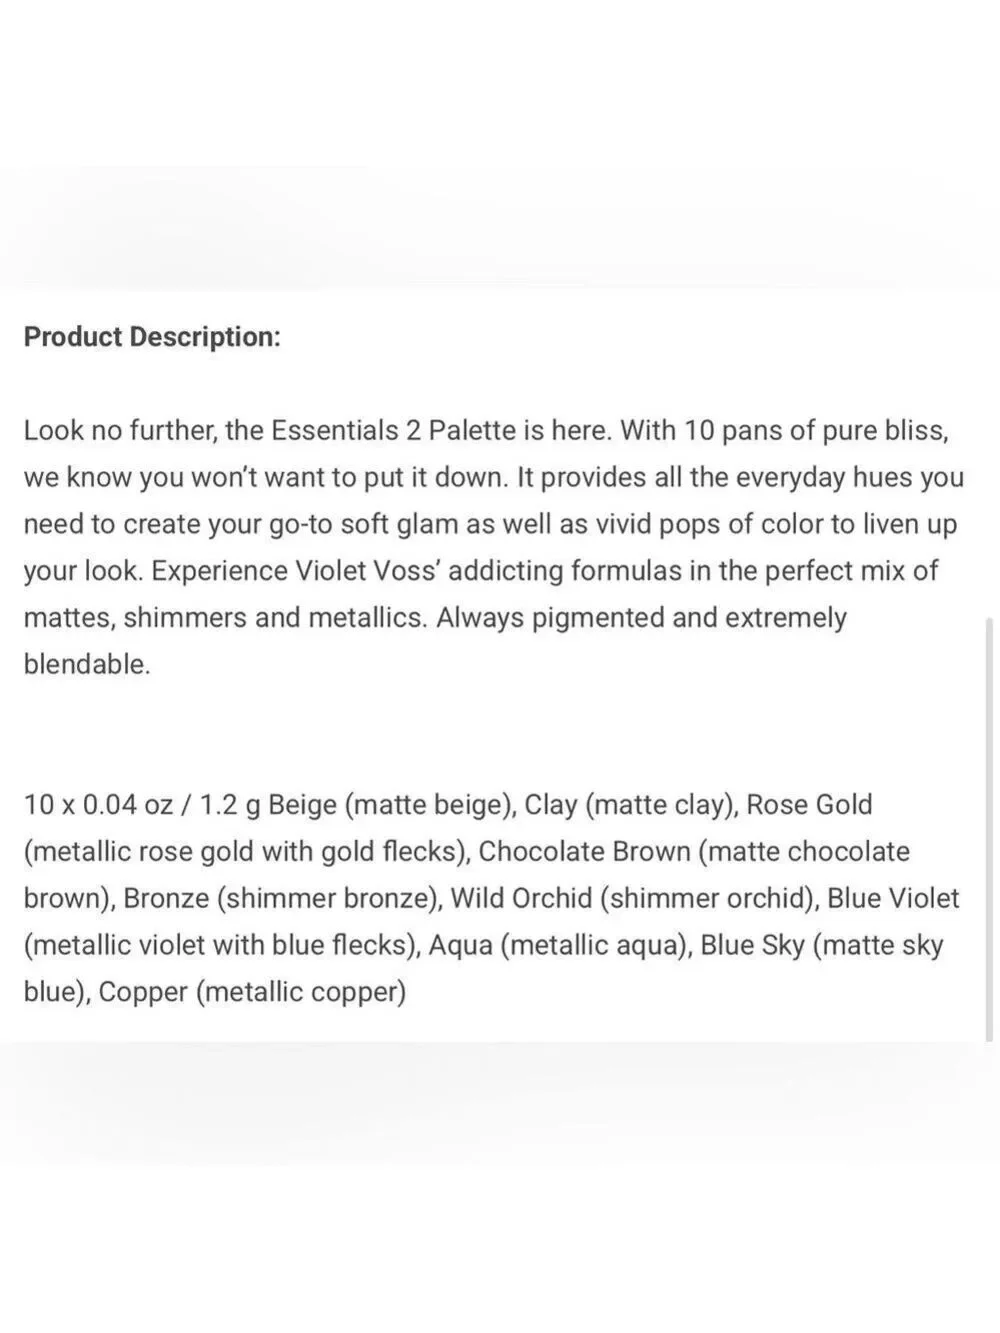Click the word "blendable."
This screenshot has height=1333, width=1000.
[x=87, y=664]
